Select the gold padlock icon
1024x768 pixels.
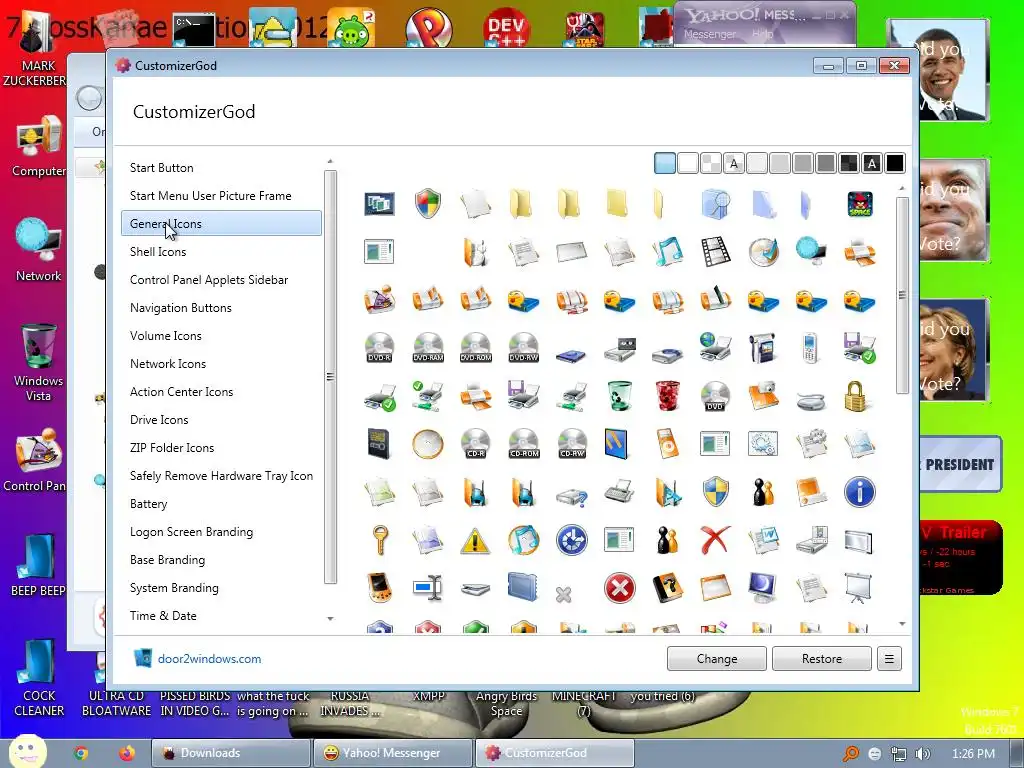[x=856, y=396]
